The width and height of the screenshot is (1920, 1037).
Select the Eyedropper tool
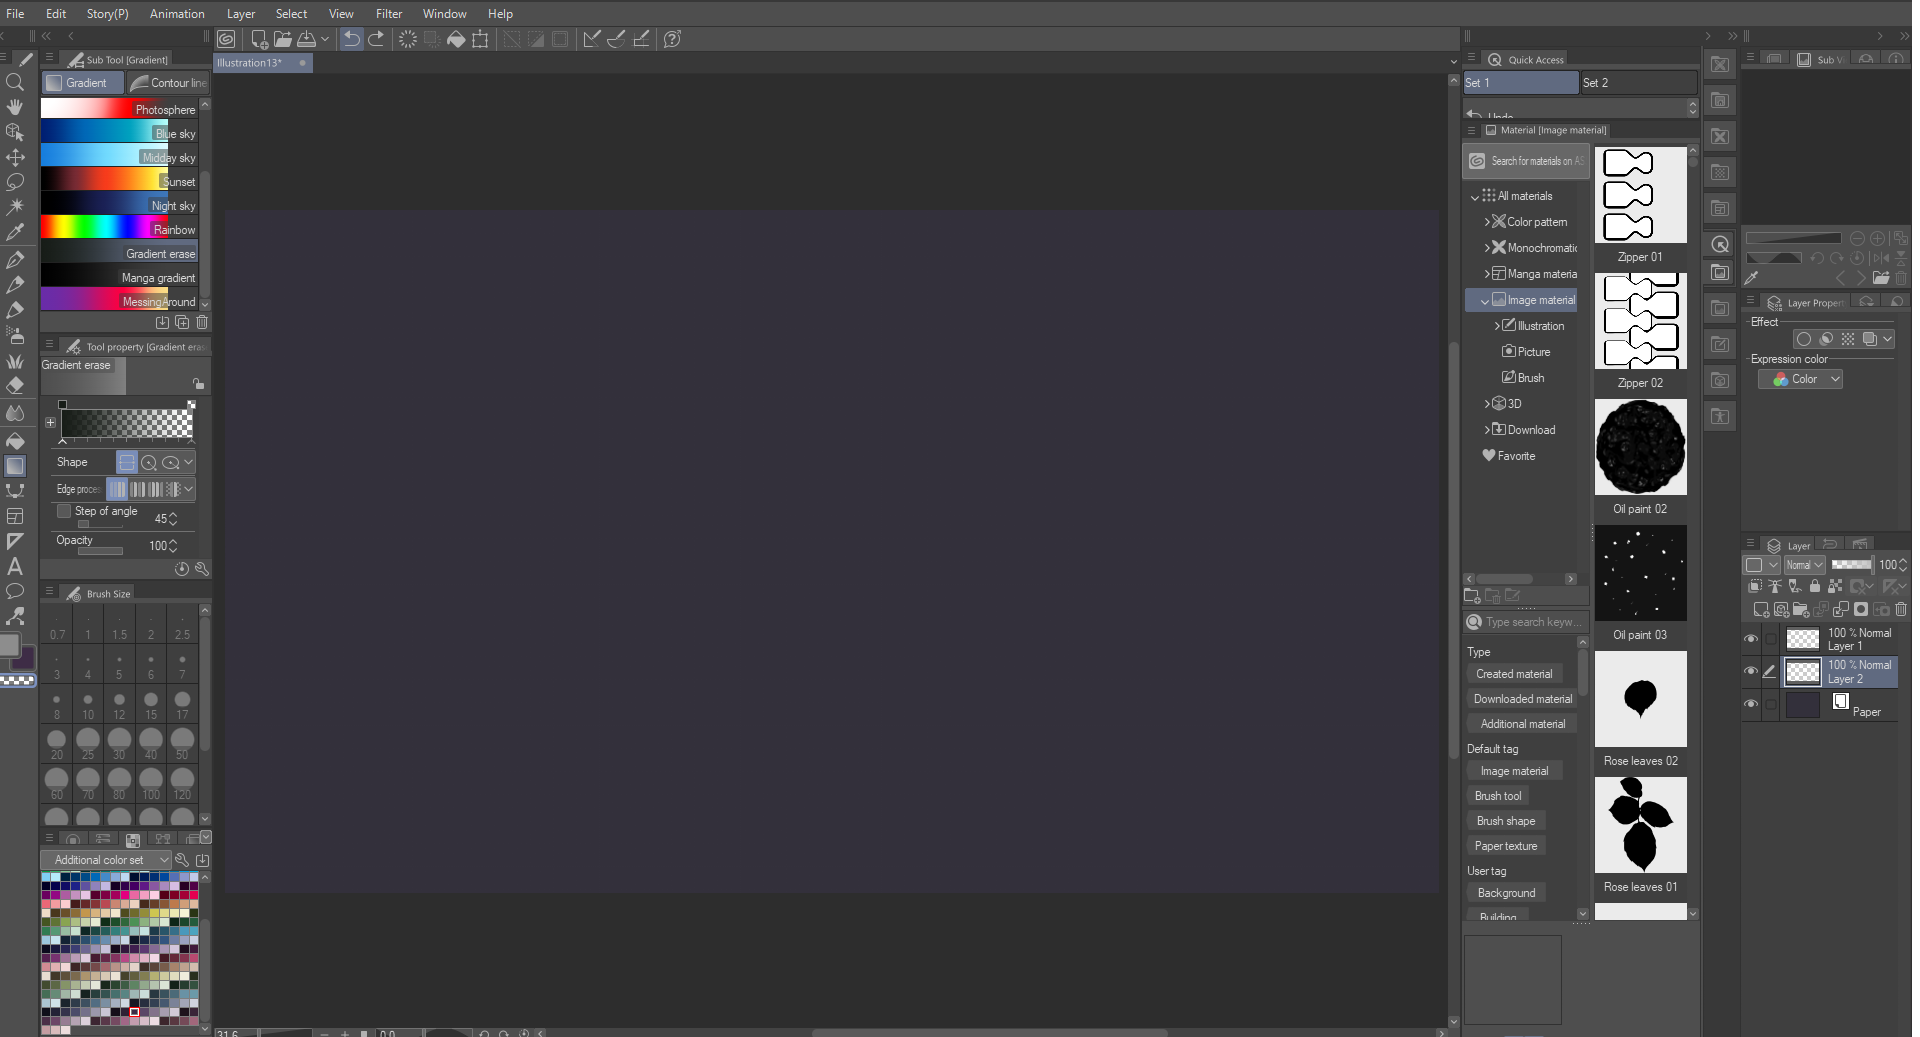pos(15,232)
